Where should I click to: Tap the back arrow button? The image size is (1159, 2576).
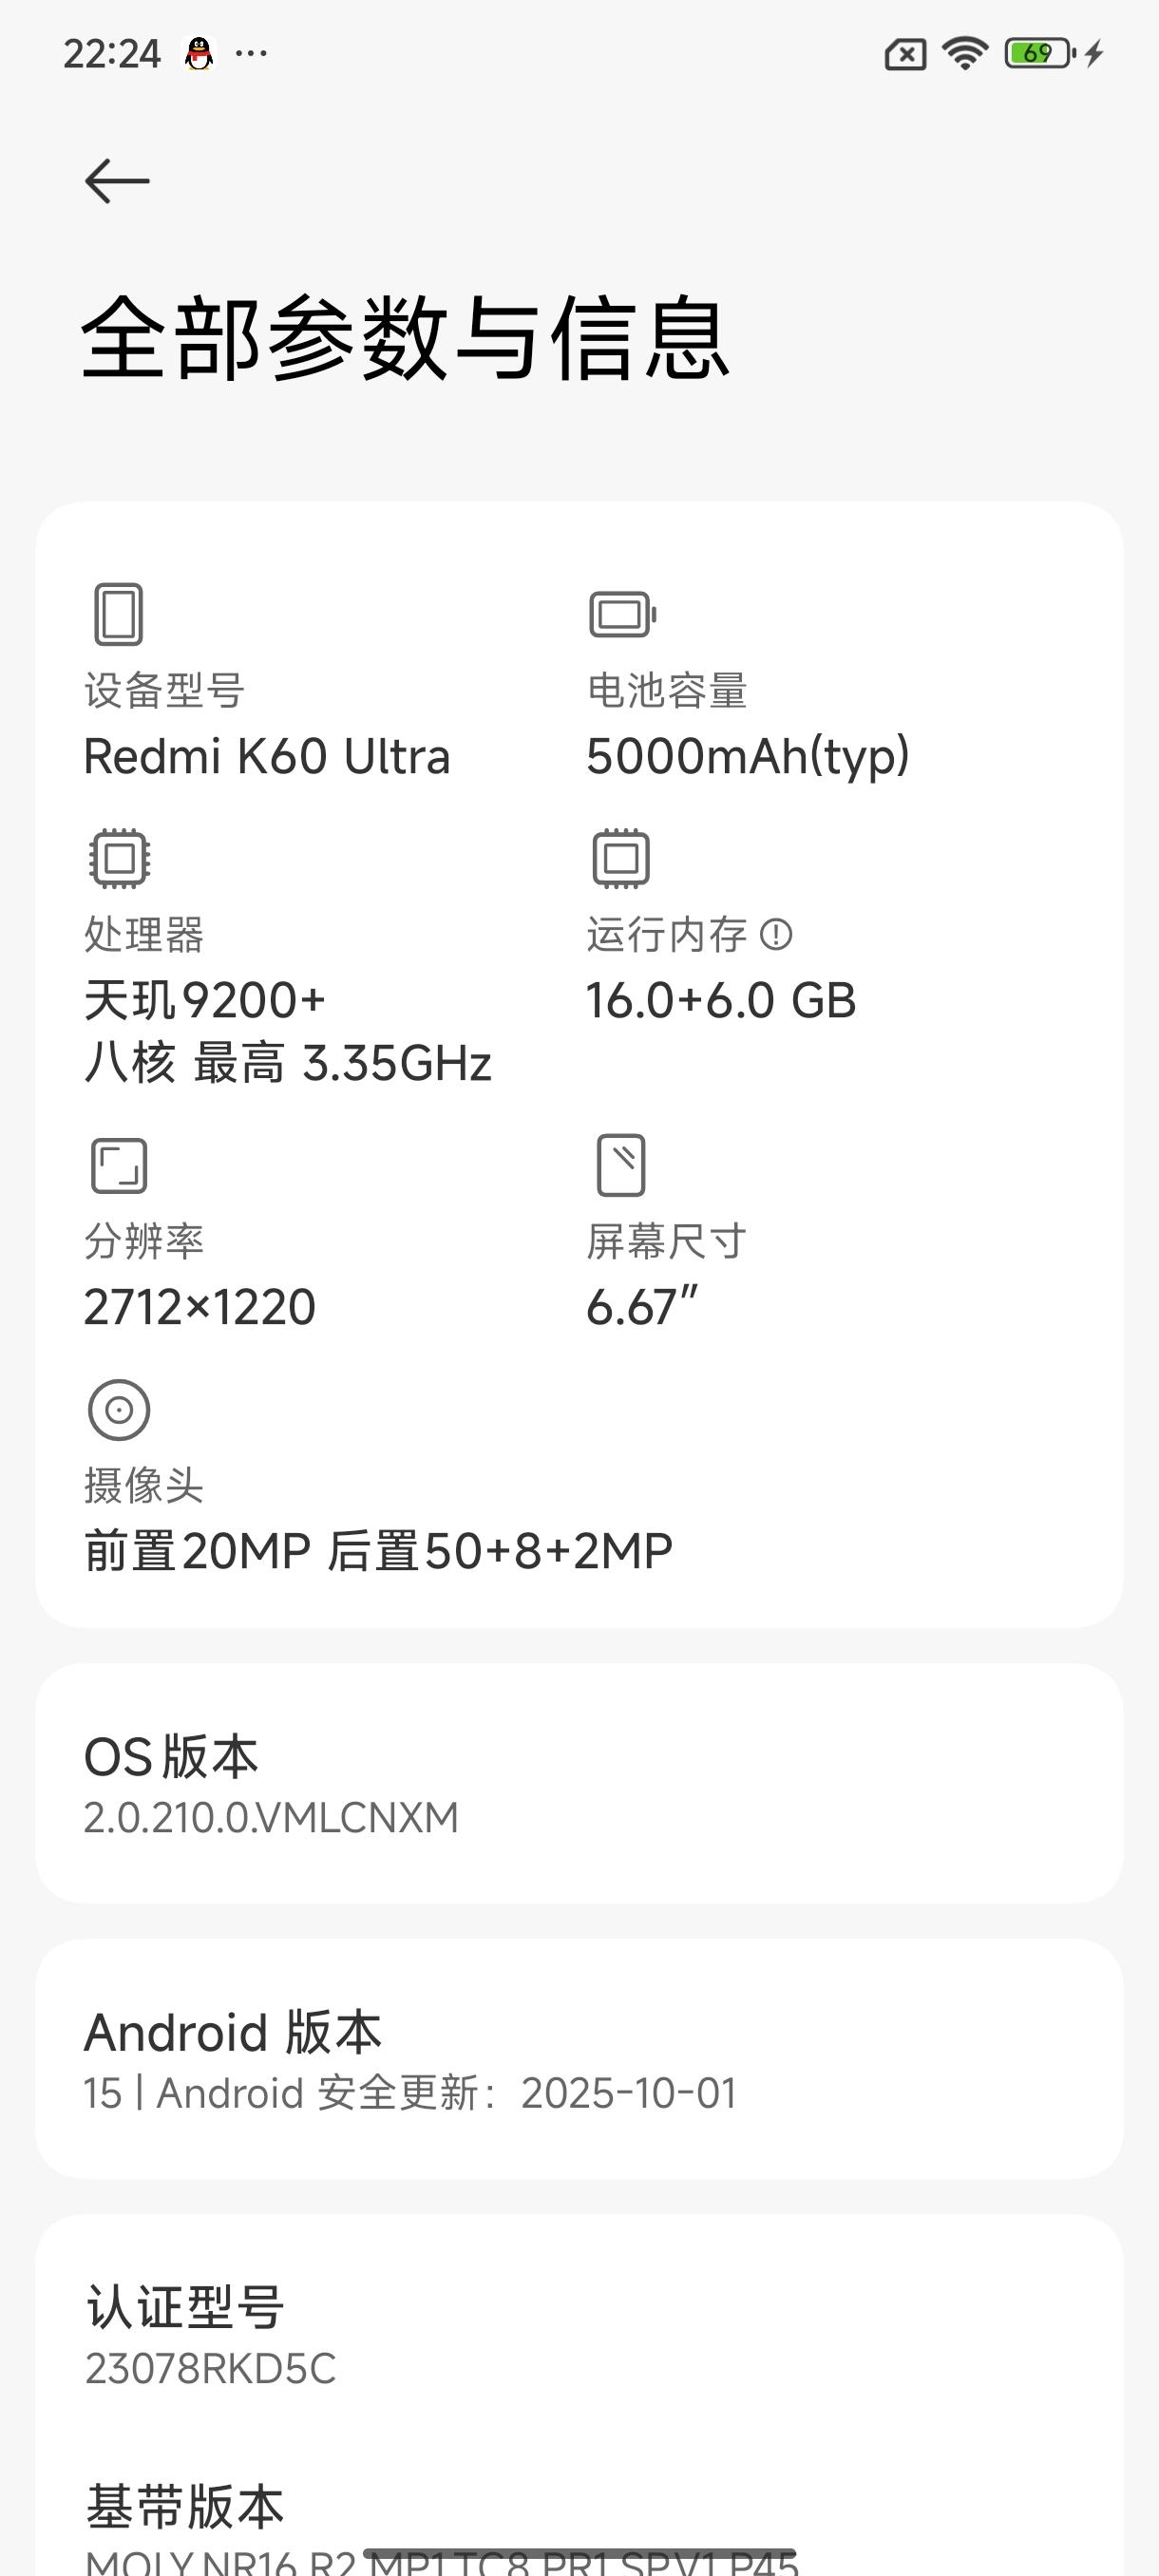(117, 181)
